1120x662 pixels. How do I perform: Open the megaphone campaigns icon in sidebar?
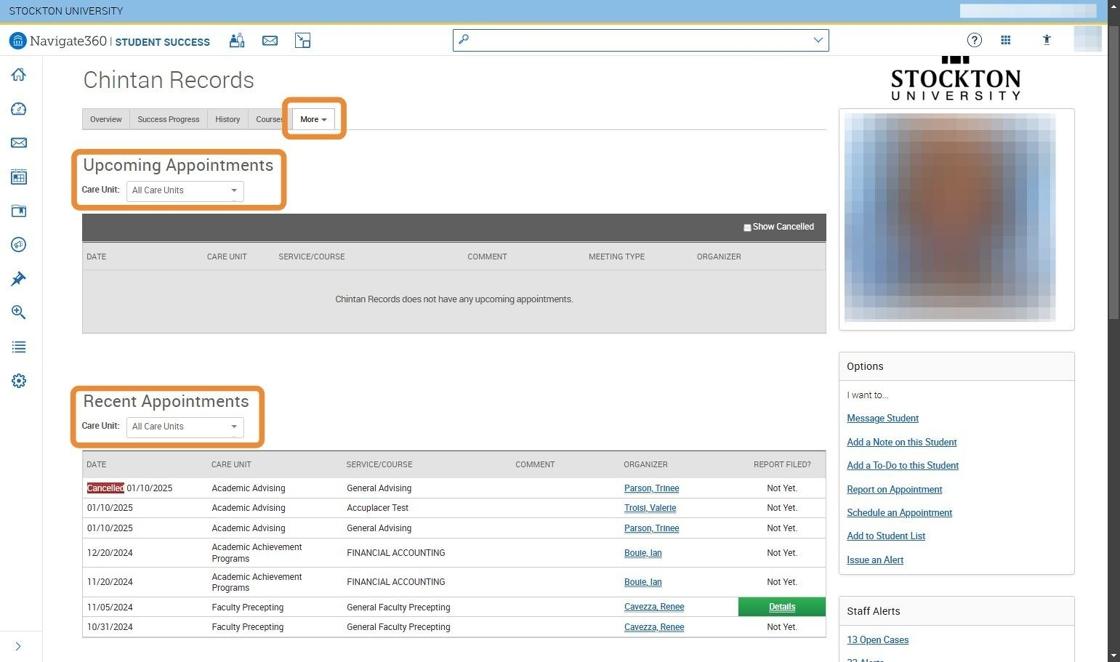pyautogui.click(x=19, y=245)
